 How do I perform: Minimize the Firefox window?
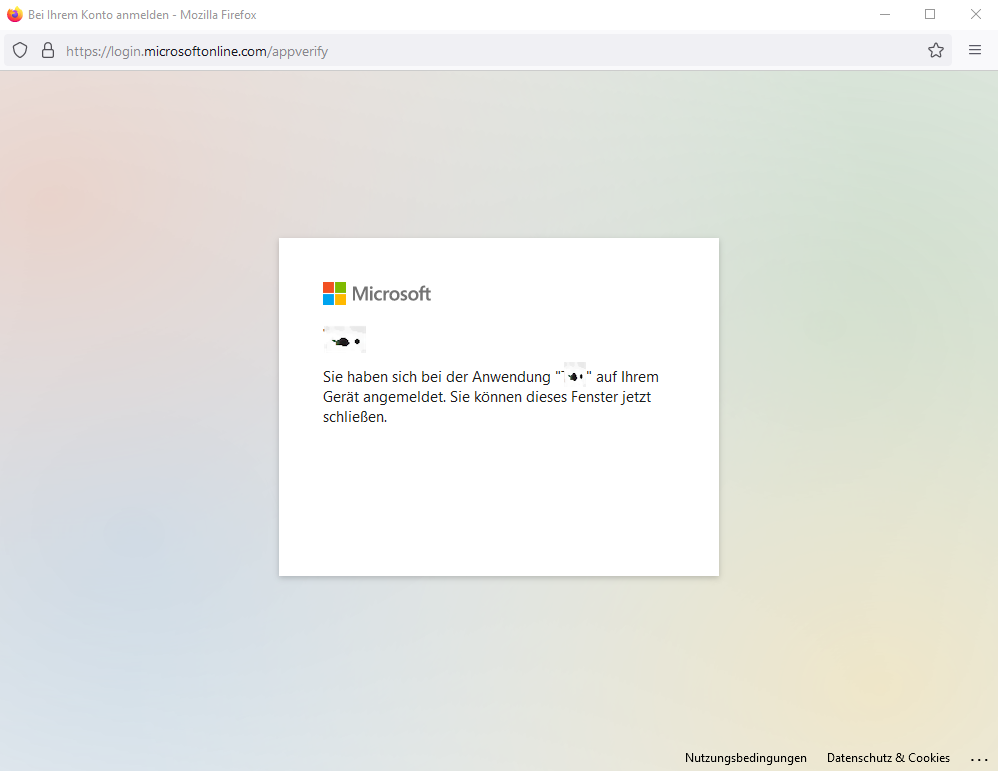(x=885, y=14)
